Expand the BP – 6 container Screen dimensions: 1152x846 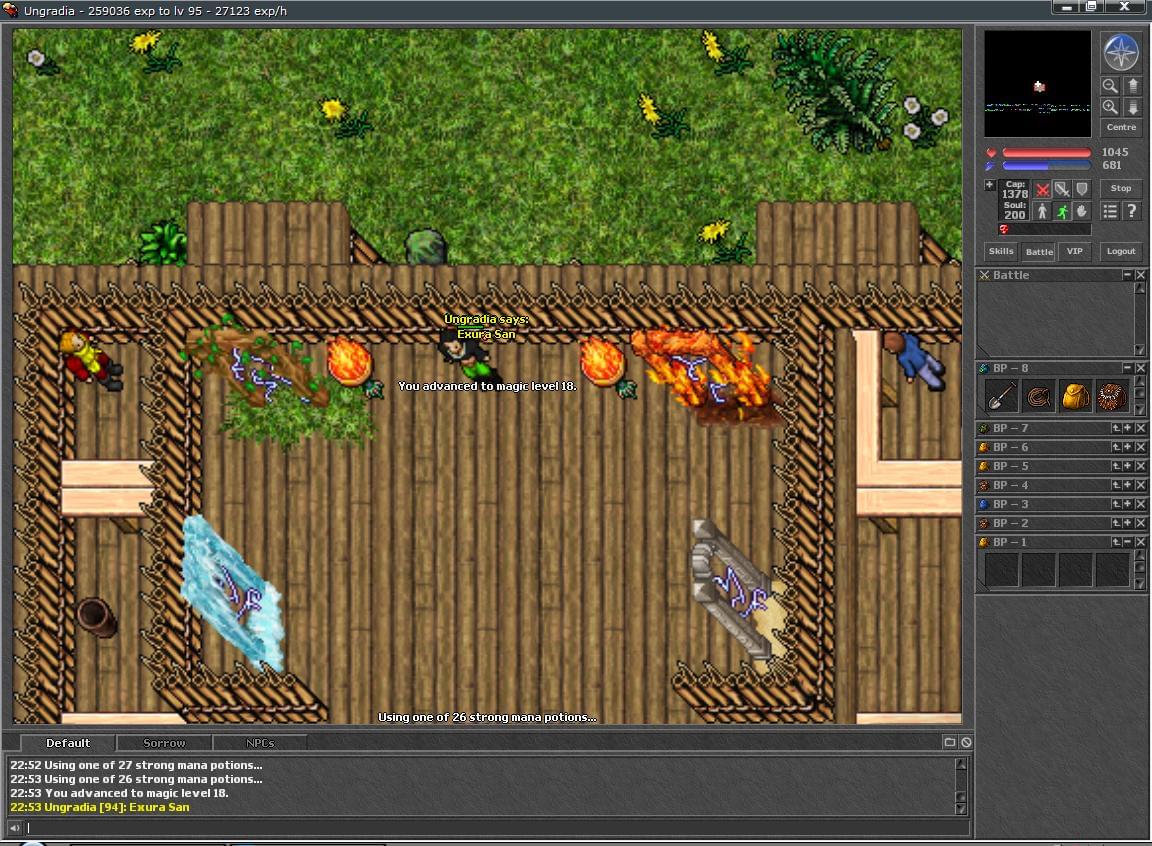click(x=1128, y=447)
